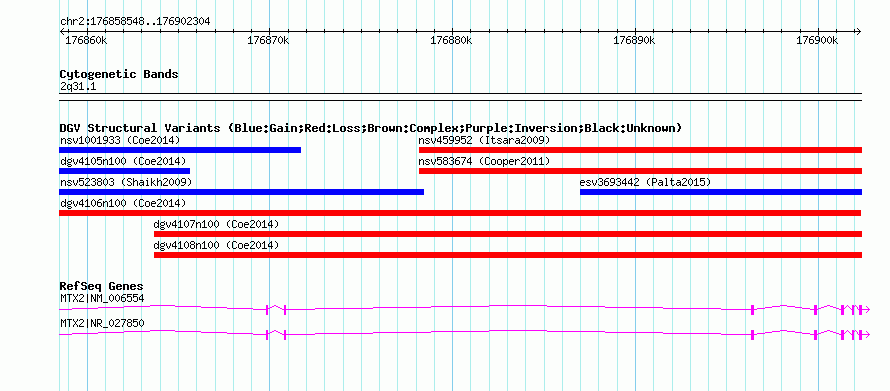Click the blue dgv4105n100 variant bar
This screenshot has height=391, width=890.
tap(124, 171)
